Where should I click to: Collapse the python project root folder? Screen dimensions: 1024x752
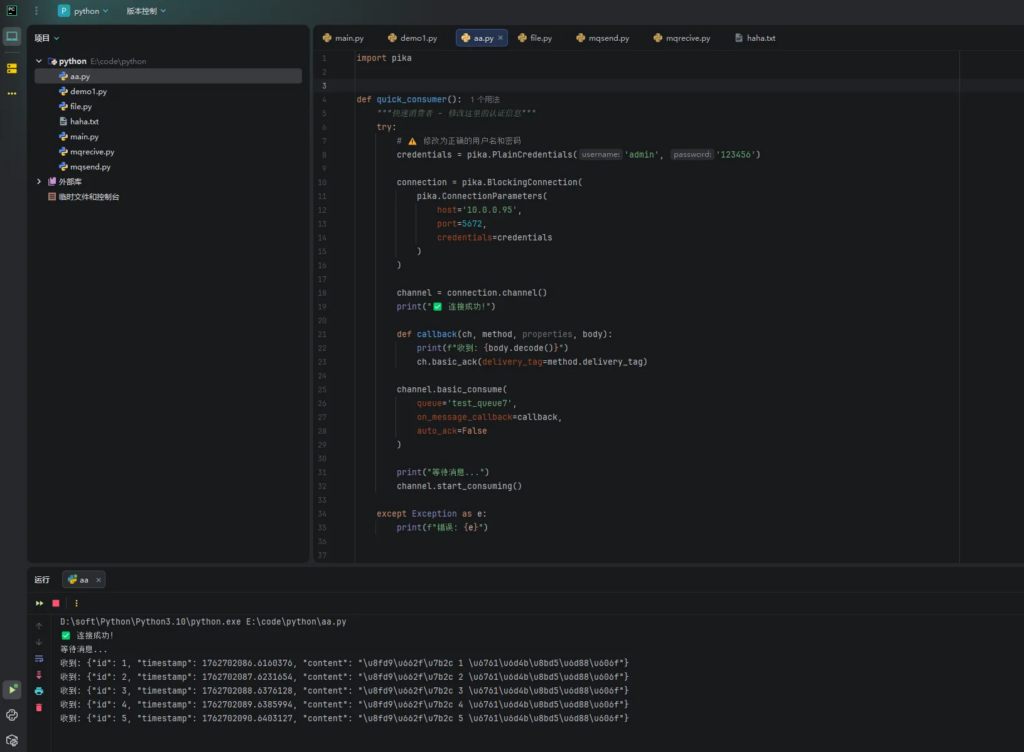[39, 61]
